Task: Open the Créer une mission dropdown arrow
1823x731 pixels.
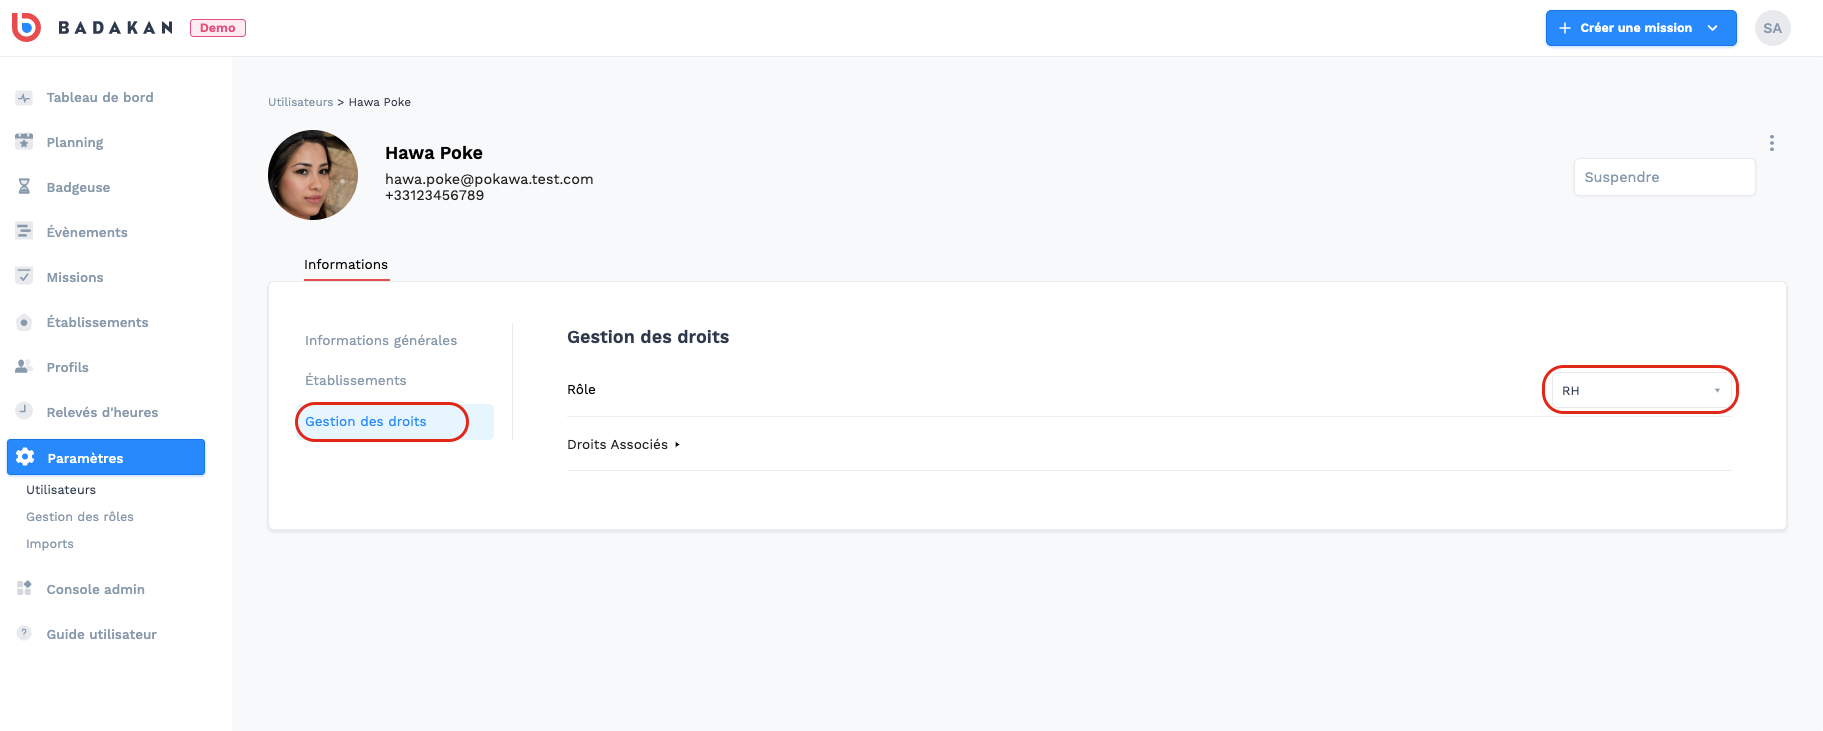Action: click(1712, 28)
